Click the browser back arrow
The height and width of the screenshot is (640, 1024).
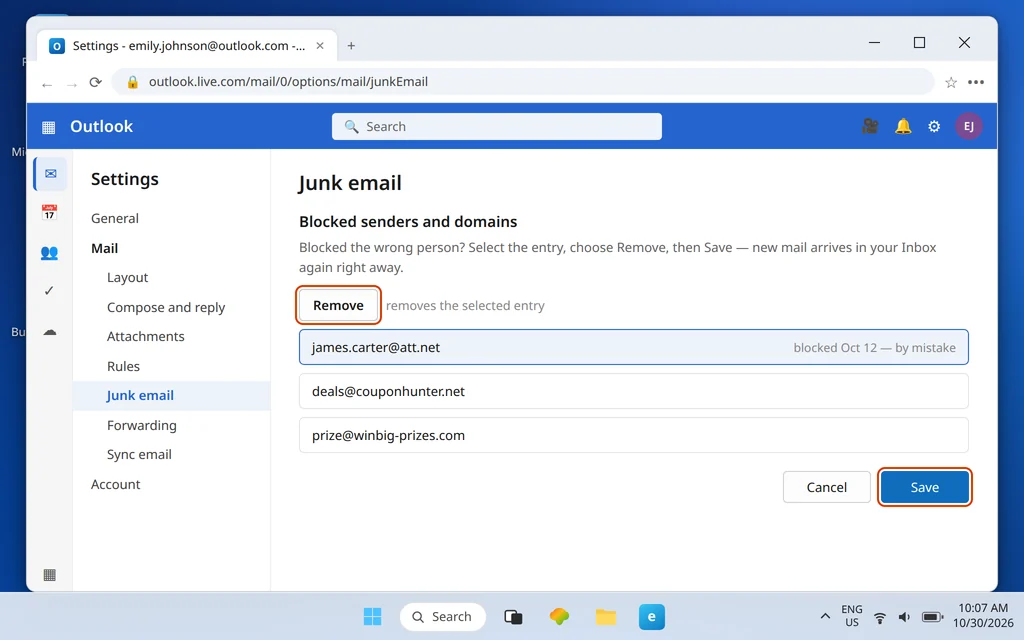pos(46,84)
